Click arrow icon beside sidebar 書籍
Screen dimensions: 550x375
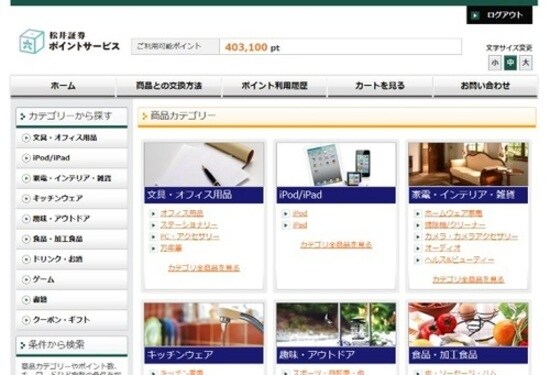tap(26, 300)
